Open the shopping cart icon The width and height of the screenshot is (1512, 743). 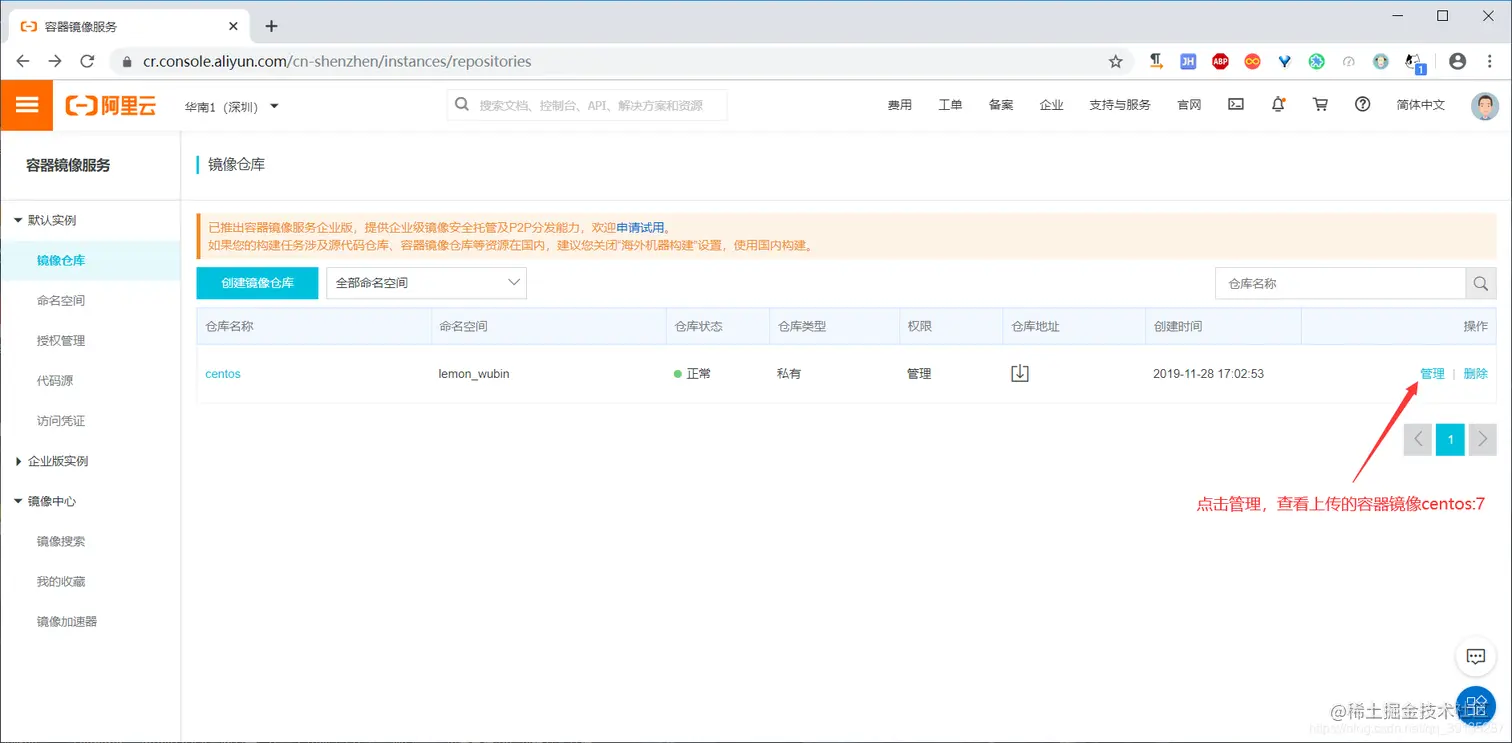pyautogui.click(x=1320, y=104)
